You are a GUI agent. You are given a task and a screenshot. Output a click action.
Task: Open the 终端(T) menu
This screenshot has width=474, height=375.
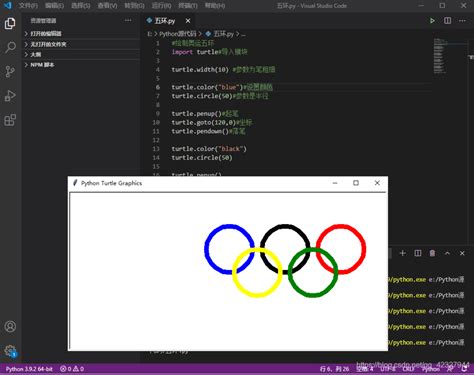point(188,6)
